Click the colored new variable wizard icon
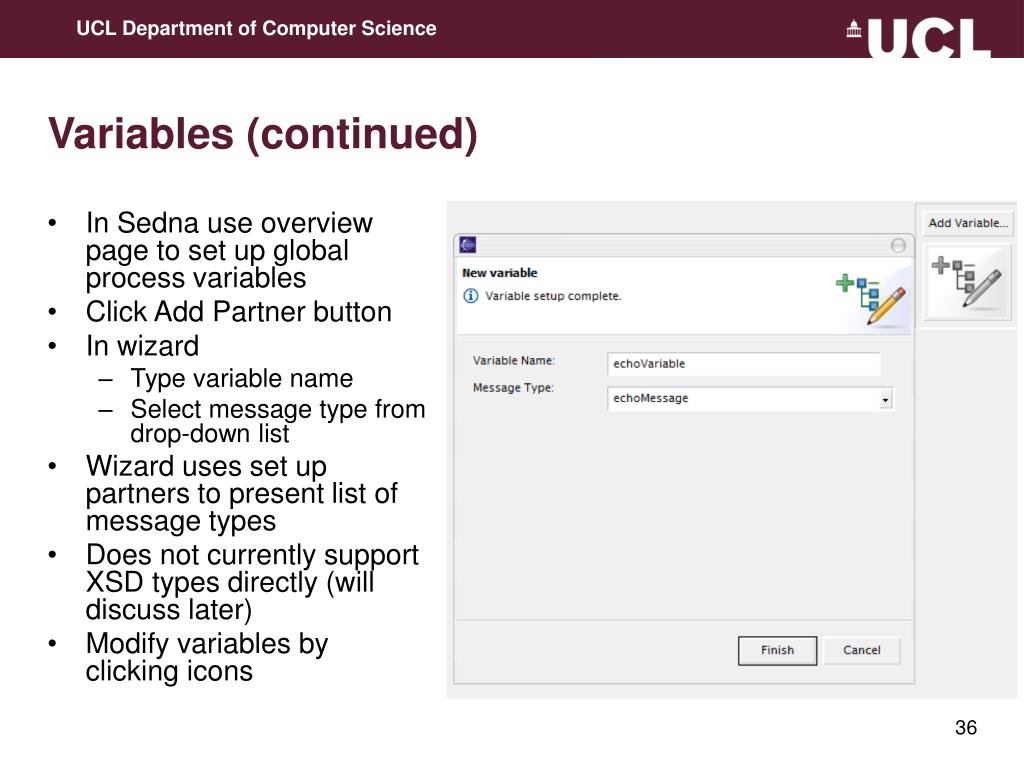This screenshot has width=1024, height=768. [x=871, y=298]
